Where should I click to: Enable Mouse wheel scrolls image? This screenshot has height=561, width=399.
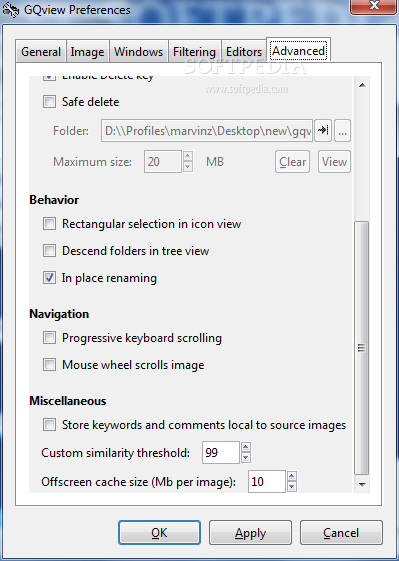click(49, 365)
